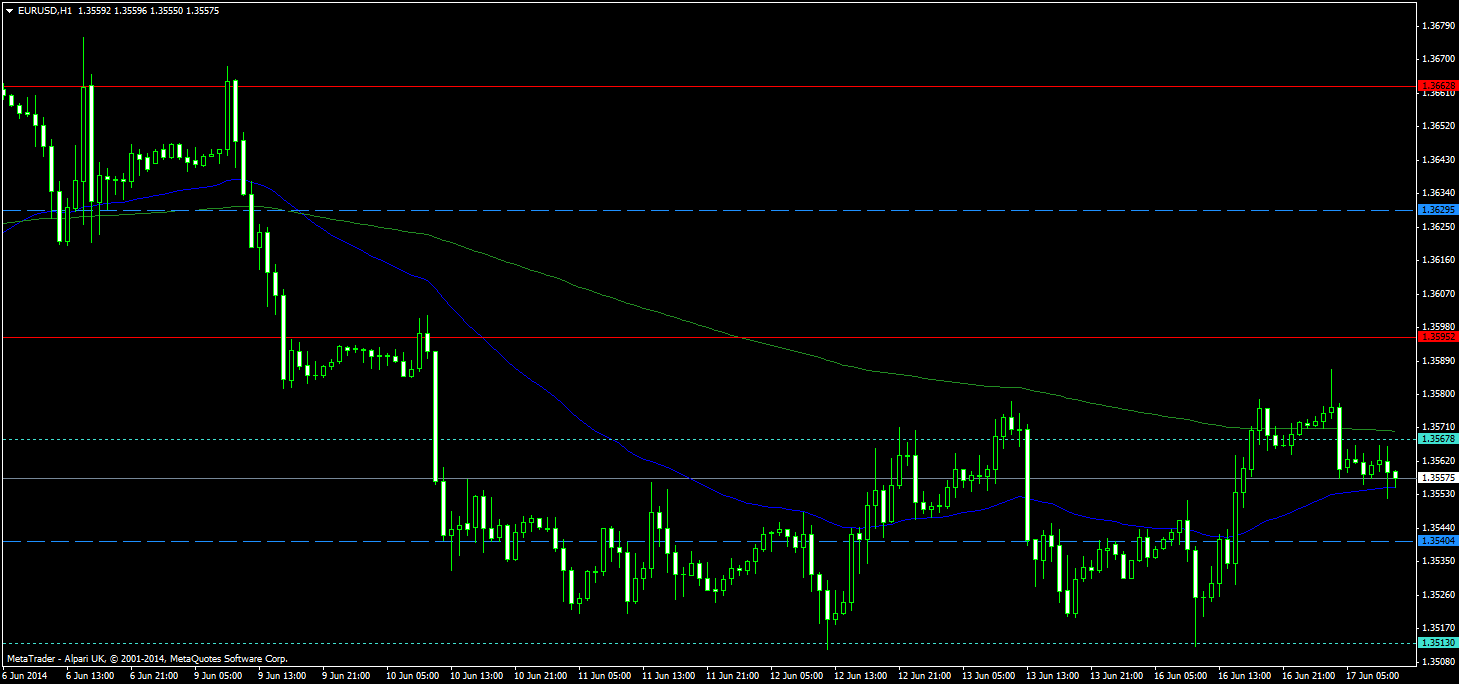Viewport: 1459px width, 684px height.
Task: Click the 6 Jun 13:00 time label
Action: (89, 675)
